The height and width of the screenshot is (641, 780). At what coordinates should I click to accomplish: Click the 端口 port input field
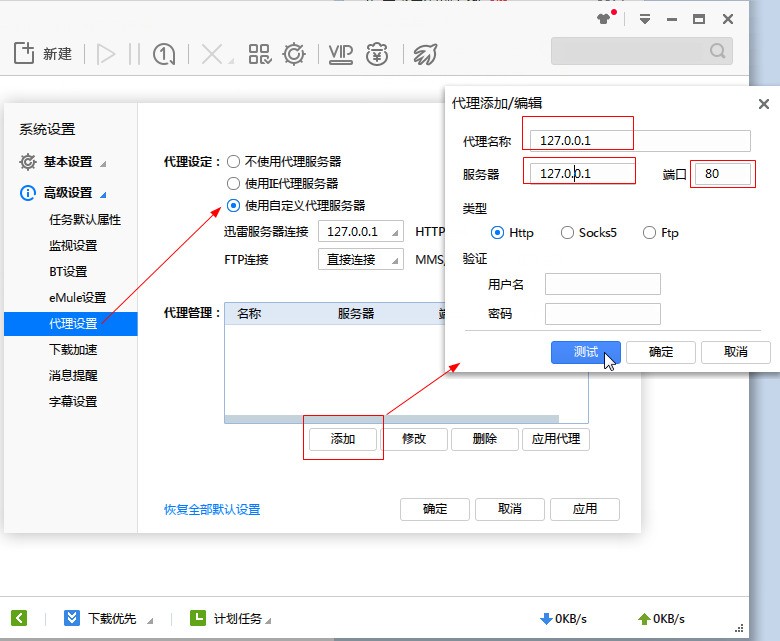click(722, 174)
